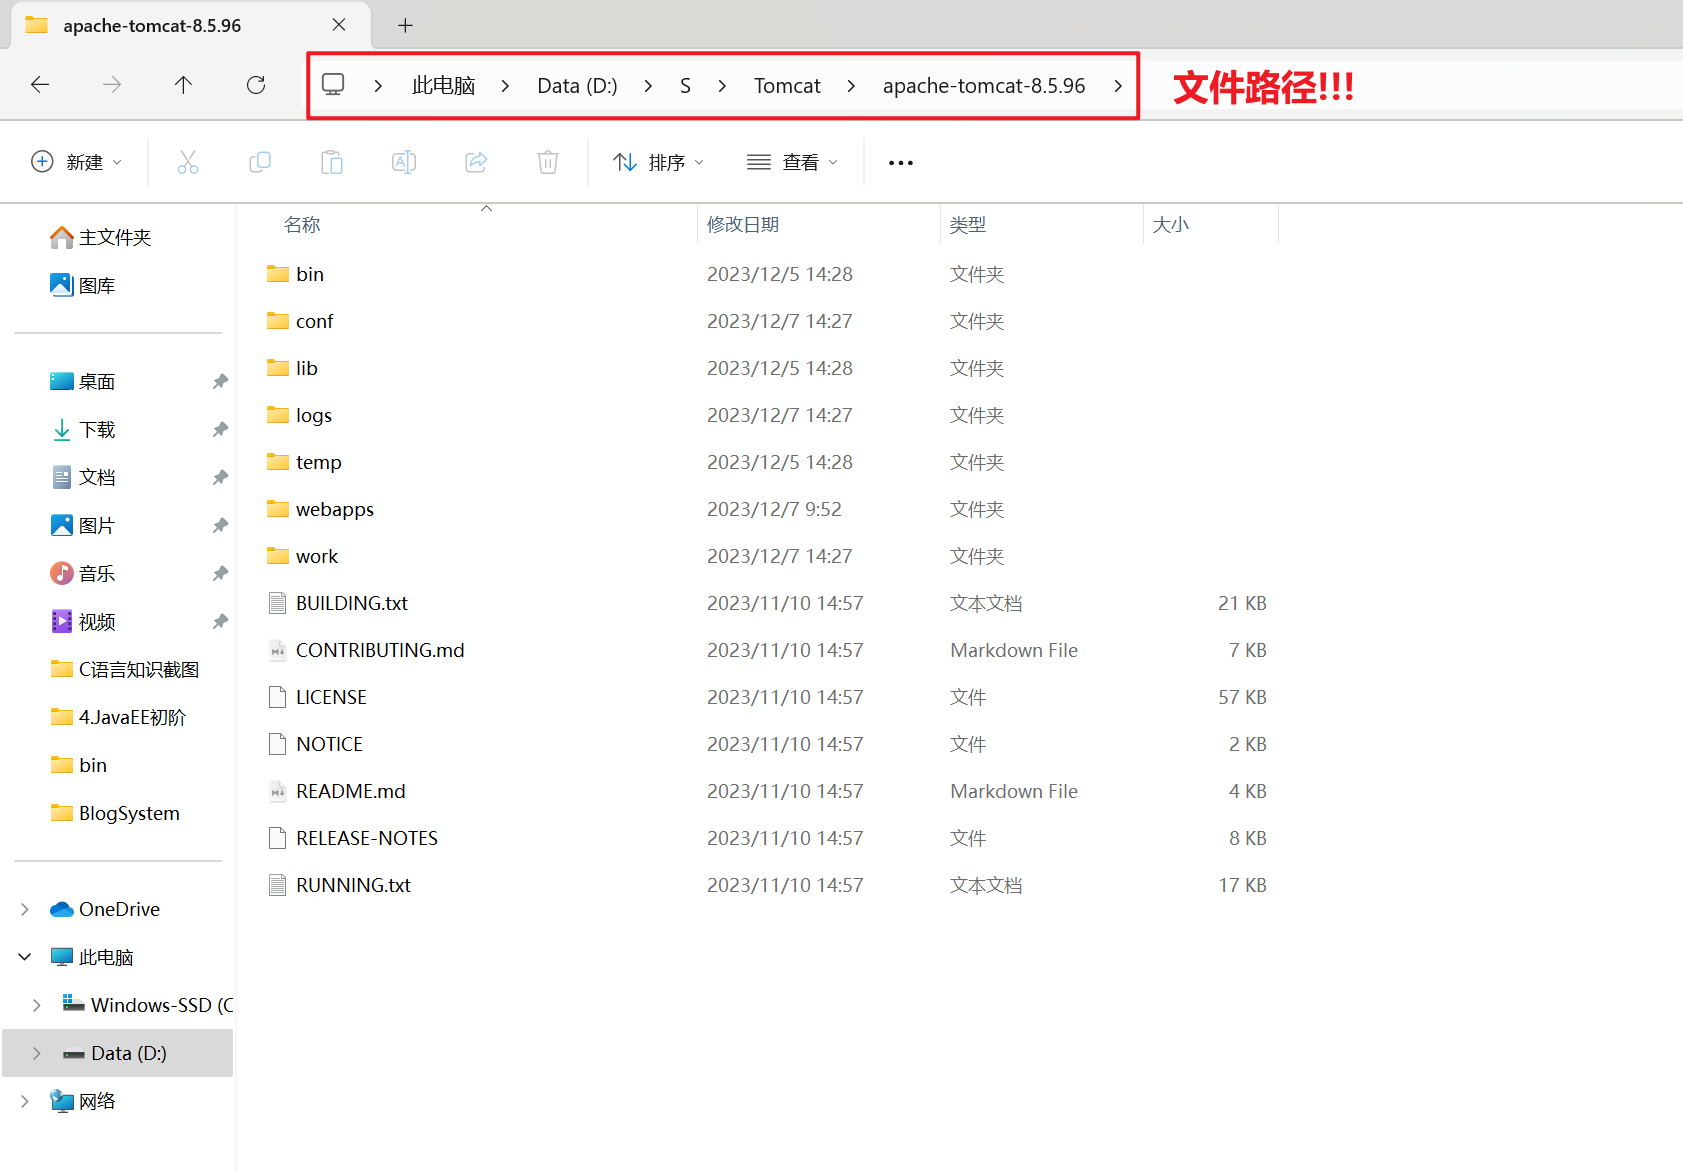The height and width of the screenshot is (1172, 1683).
Task: Open 主文件夹 in the sidebar
Action: point(101,237)
